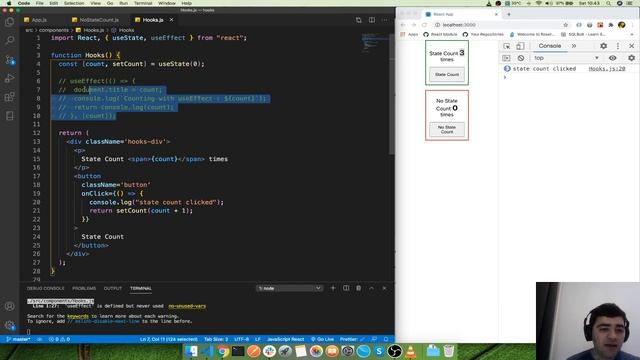
Task: Activate the DevTools inspect element tool
Action: (x=507, y=46)
